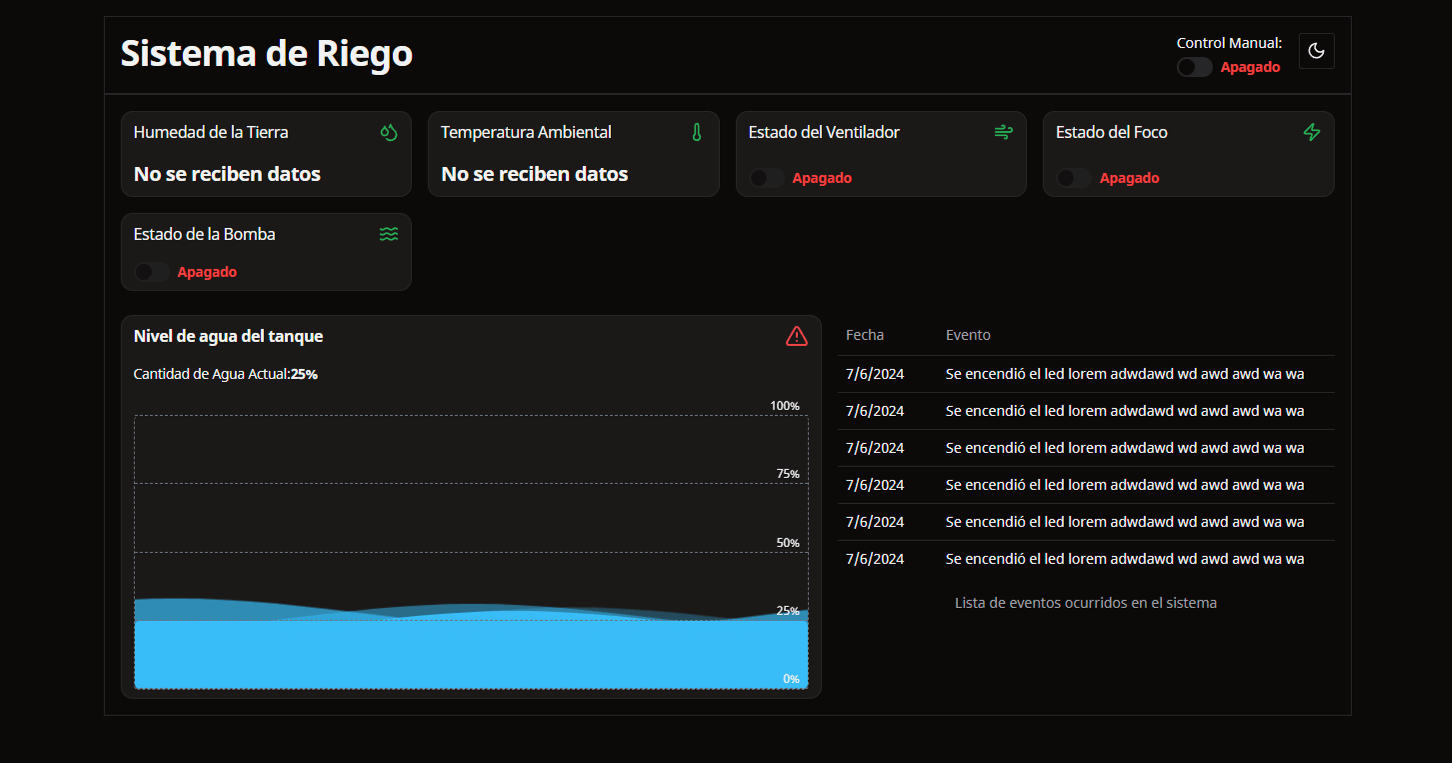This screenshot has height=763, width=1452.
Task: Click the Sistema de Riego title
Action: click(x=267, y=53)
